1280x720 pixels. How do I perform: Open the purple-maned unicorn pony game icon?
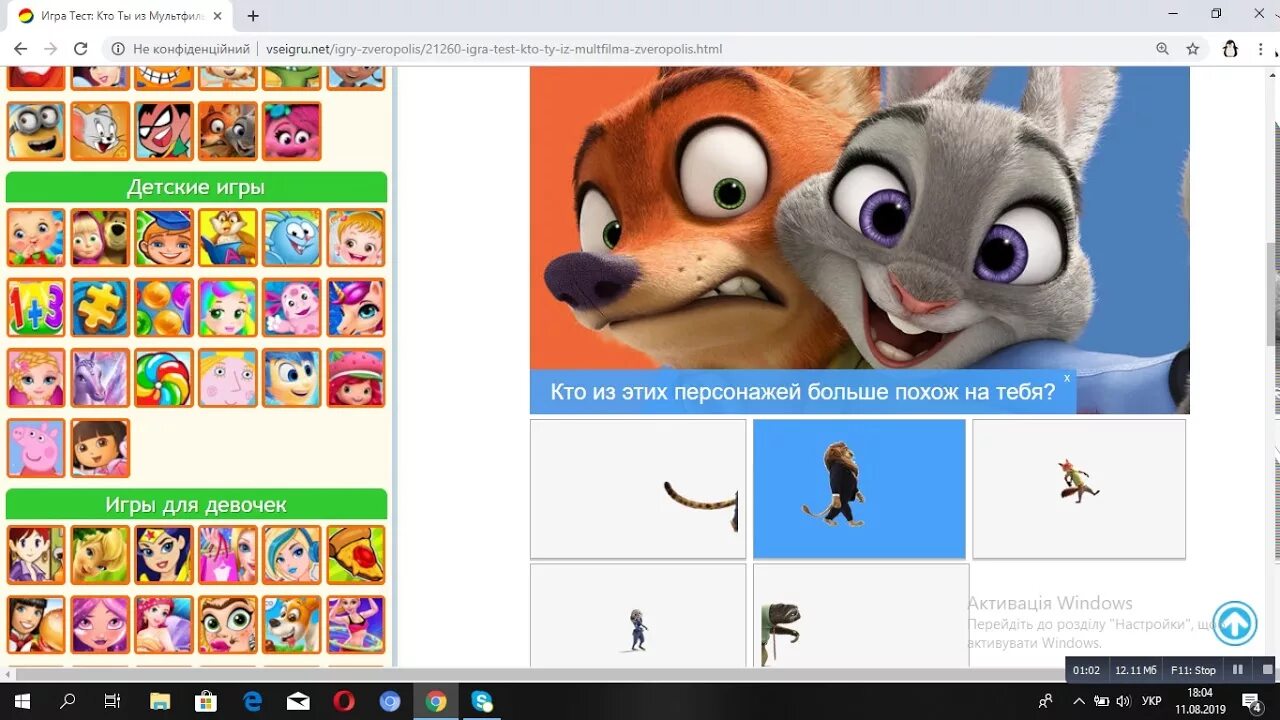[356, 308]
